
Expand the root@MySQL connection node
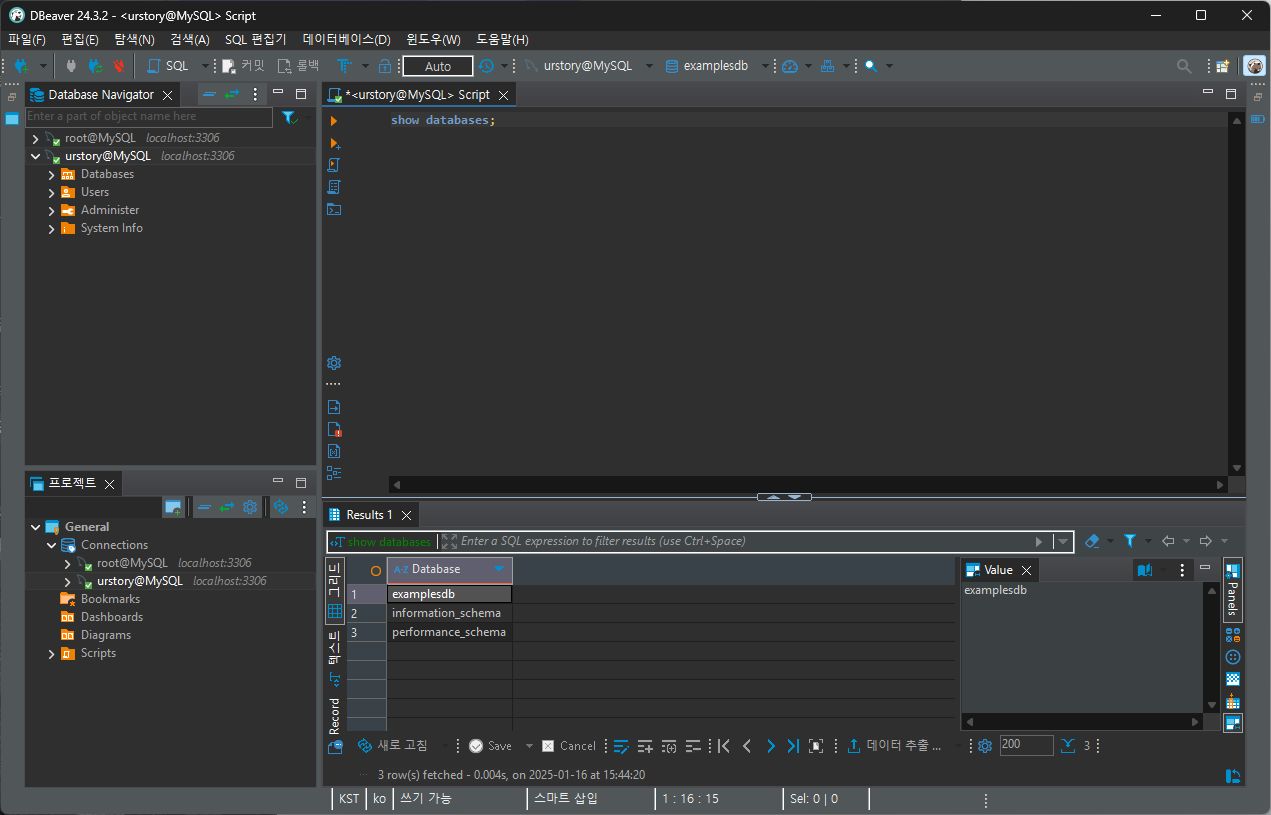pyautogui.click(x=36, y=138)
